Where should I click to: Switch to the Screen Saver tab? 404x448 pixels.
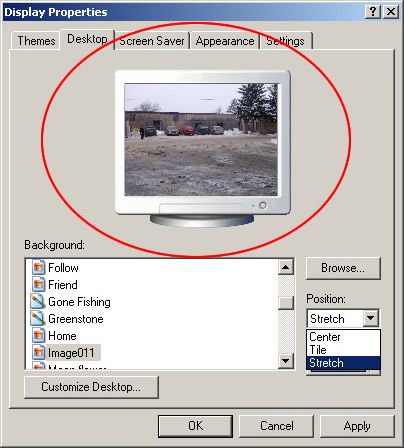coord(152,41)
